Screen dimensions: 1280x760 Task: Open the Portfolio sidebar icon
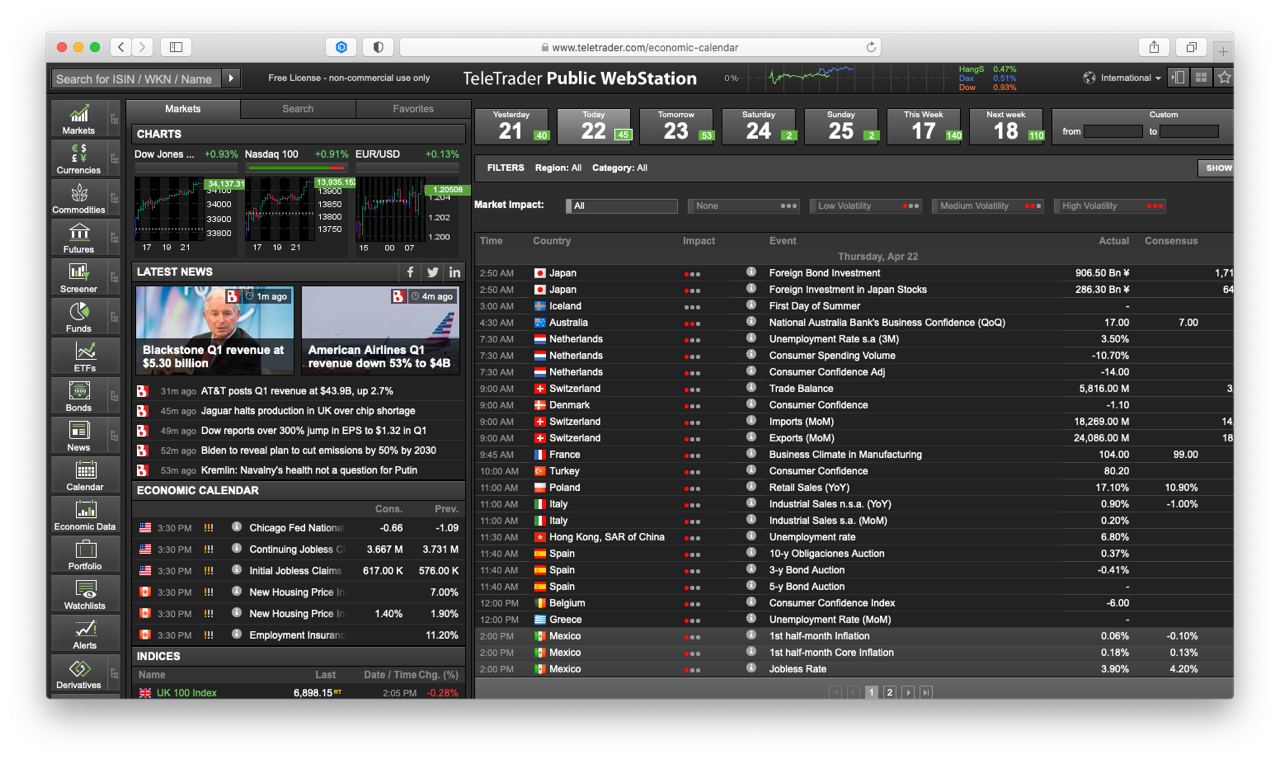pos(85,554)
